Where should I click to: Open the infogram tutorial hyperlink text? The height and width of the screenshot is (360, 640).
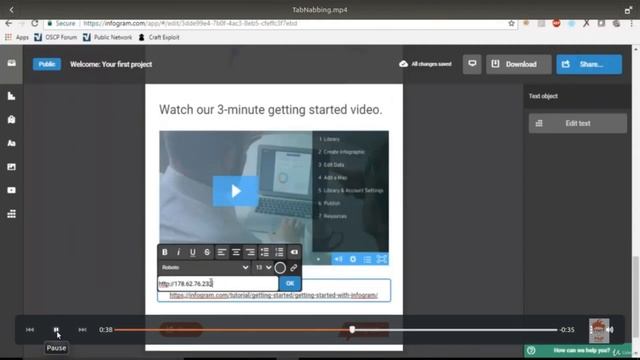tap(273, 295)
